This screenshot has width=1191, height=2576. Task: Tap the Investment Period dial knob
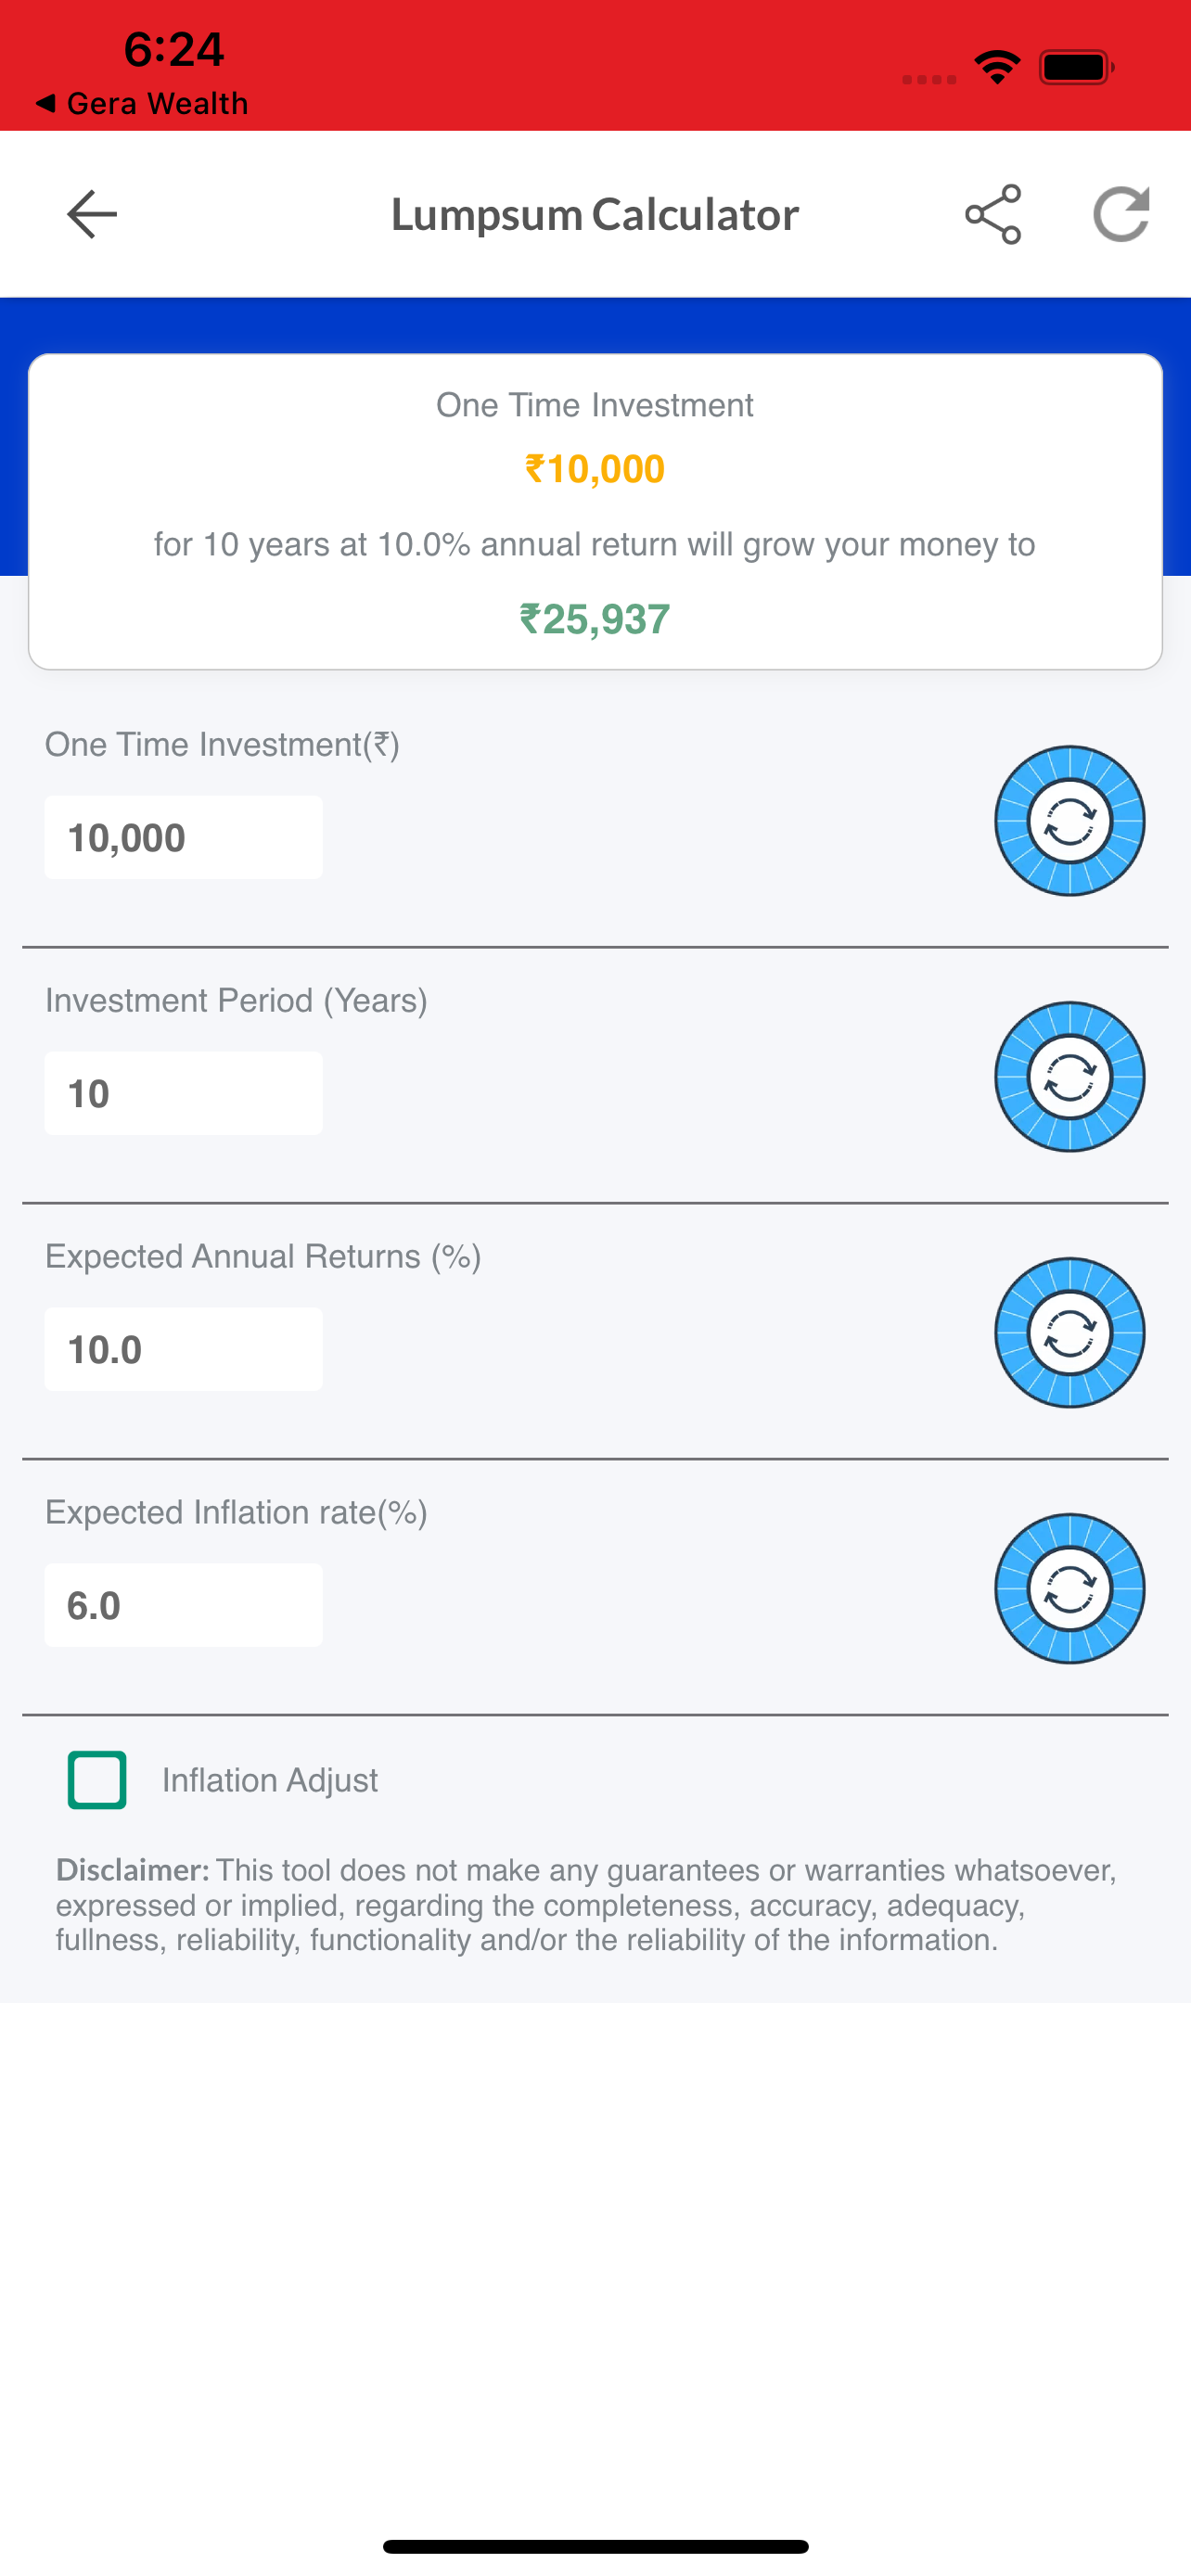tap(1069, 1077)
